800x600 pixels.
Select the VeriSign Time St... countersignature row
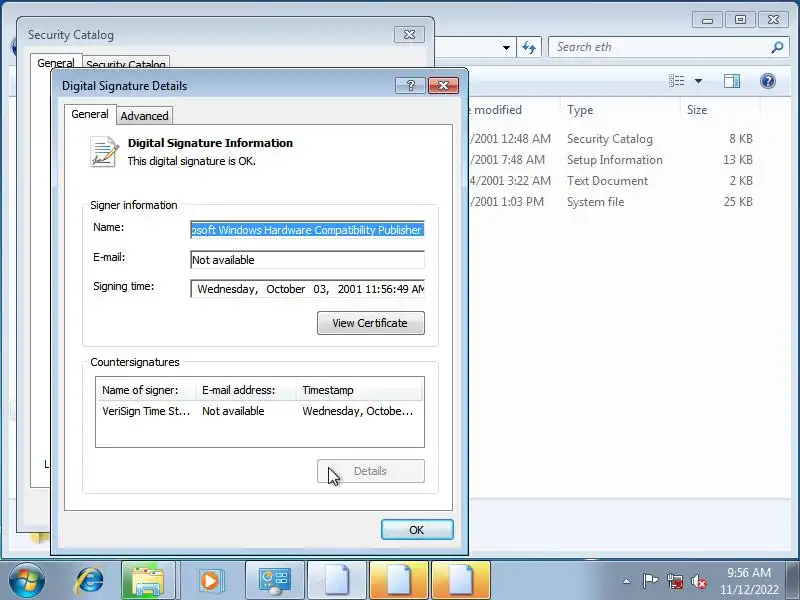(260, 411)
